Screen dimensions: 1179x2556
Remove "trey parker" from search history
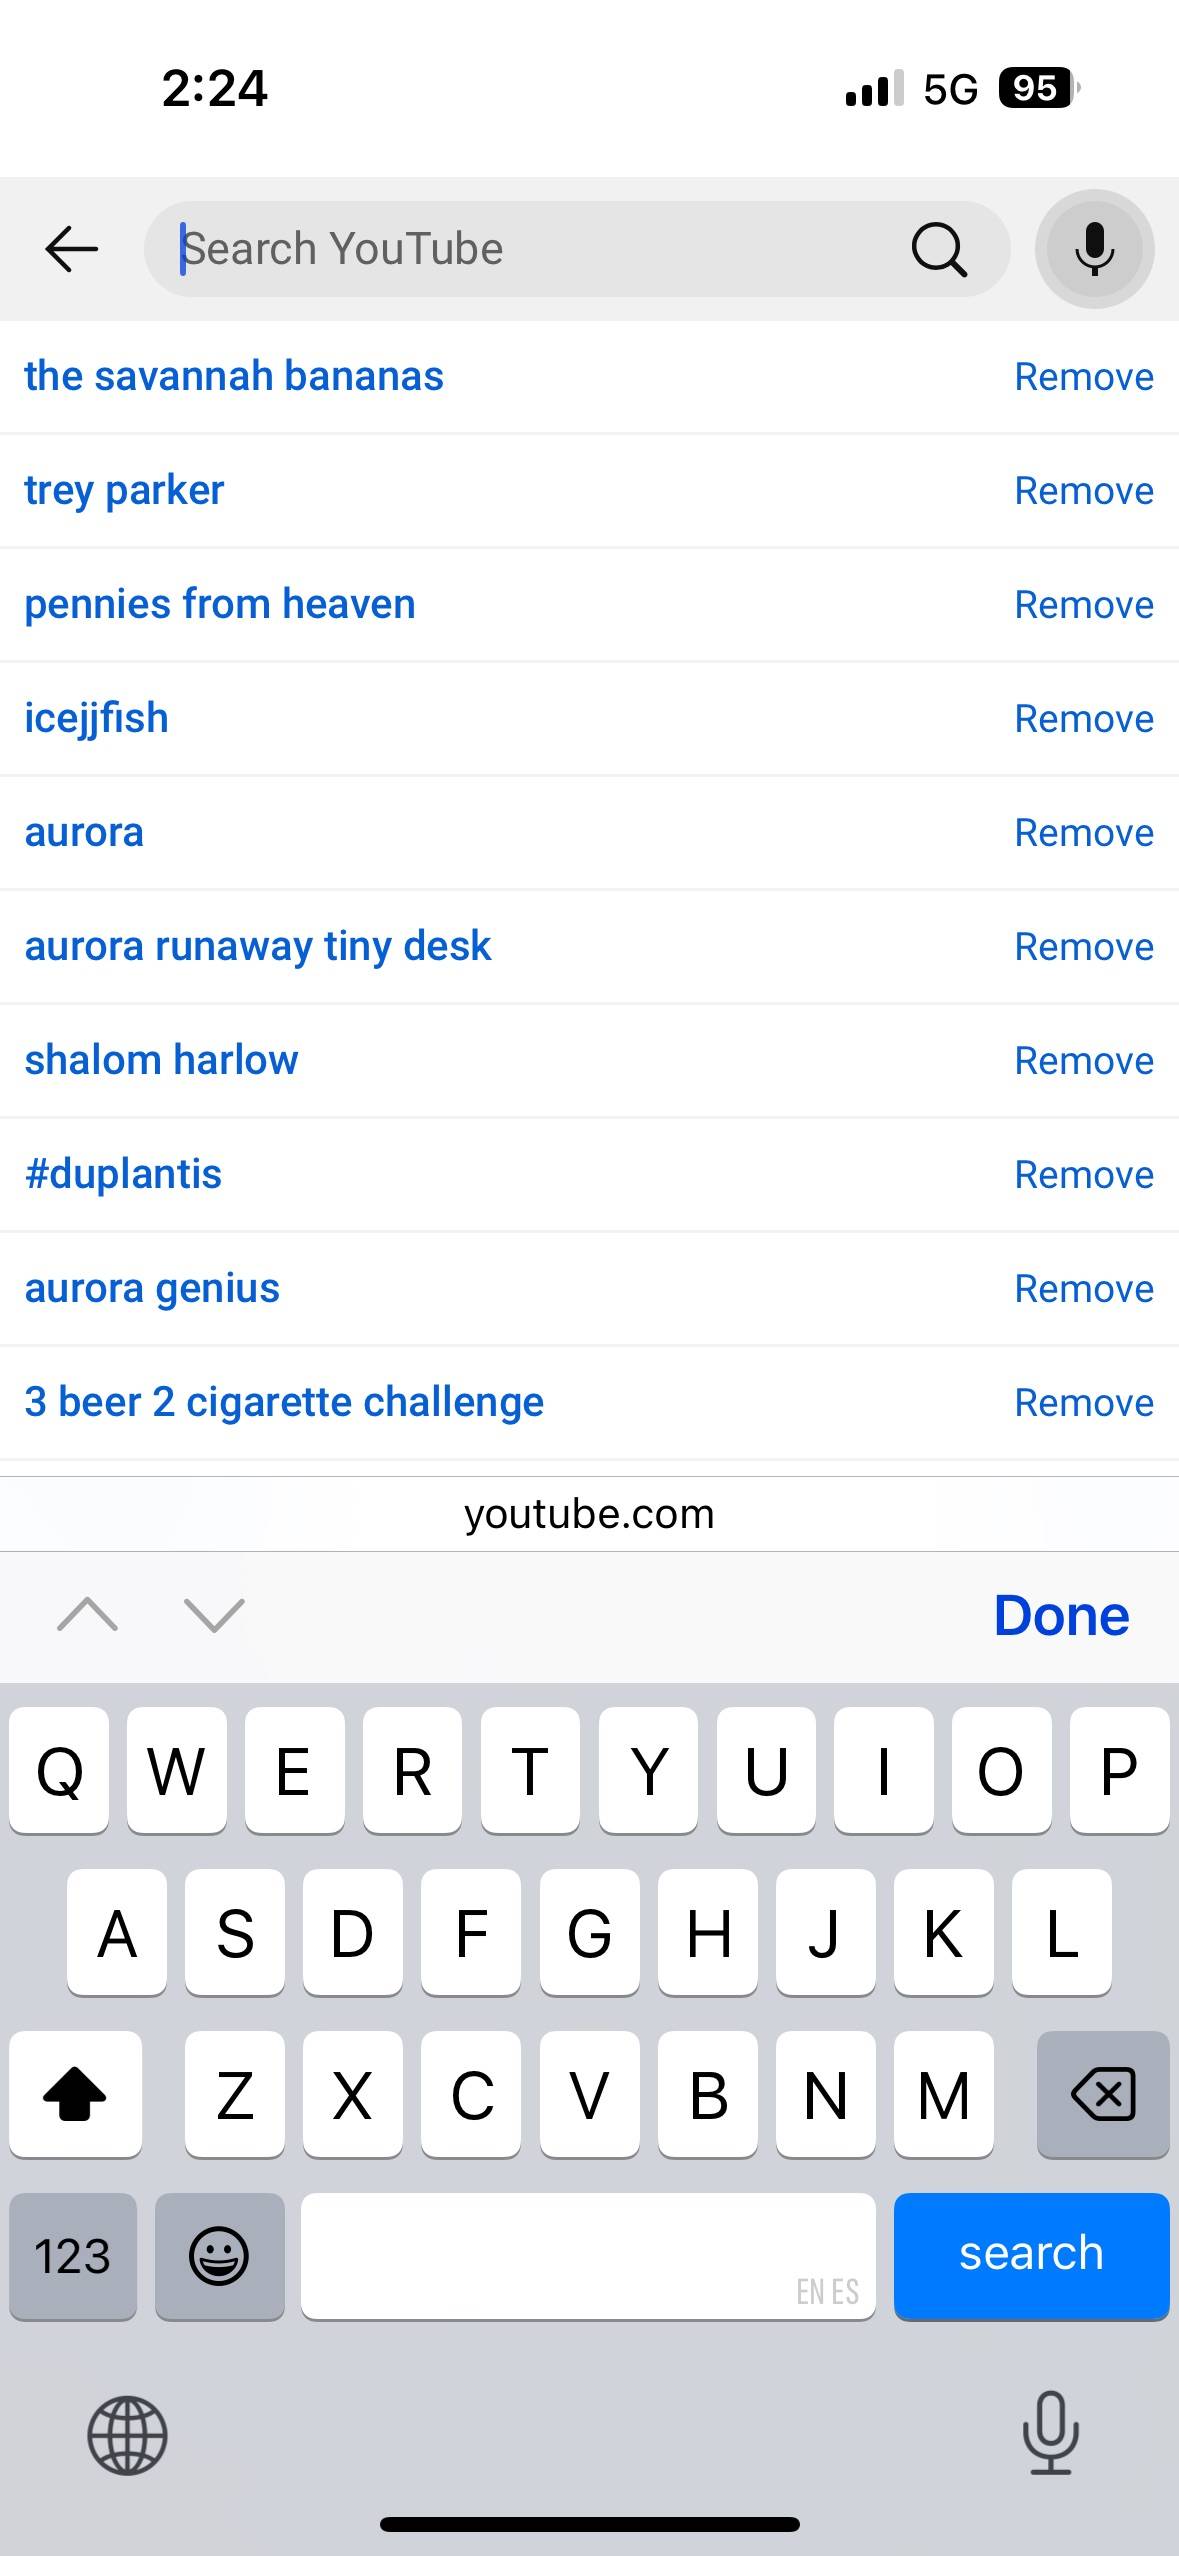click(1084, 490)
